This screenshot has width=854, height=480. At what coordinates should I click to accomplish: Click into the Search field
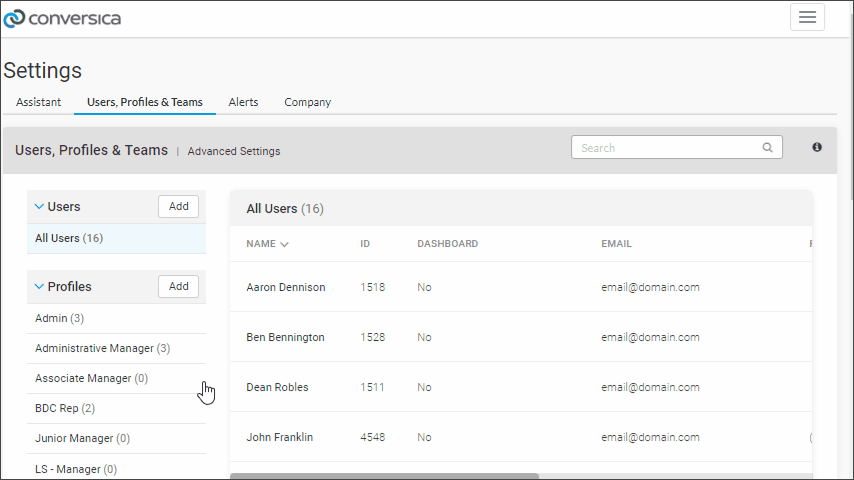(x=676, y=148)
